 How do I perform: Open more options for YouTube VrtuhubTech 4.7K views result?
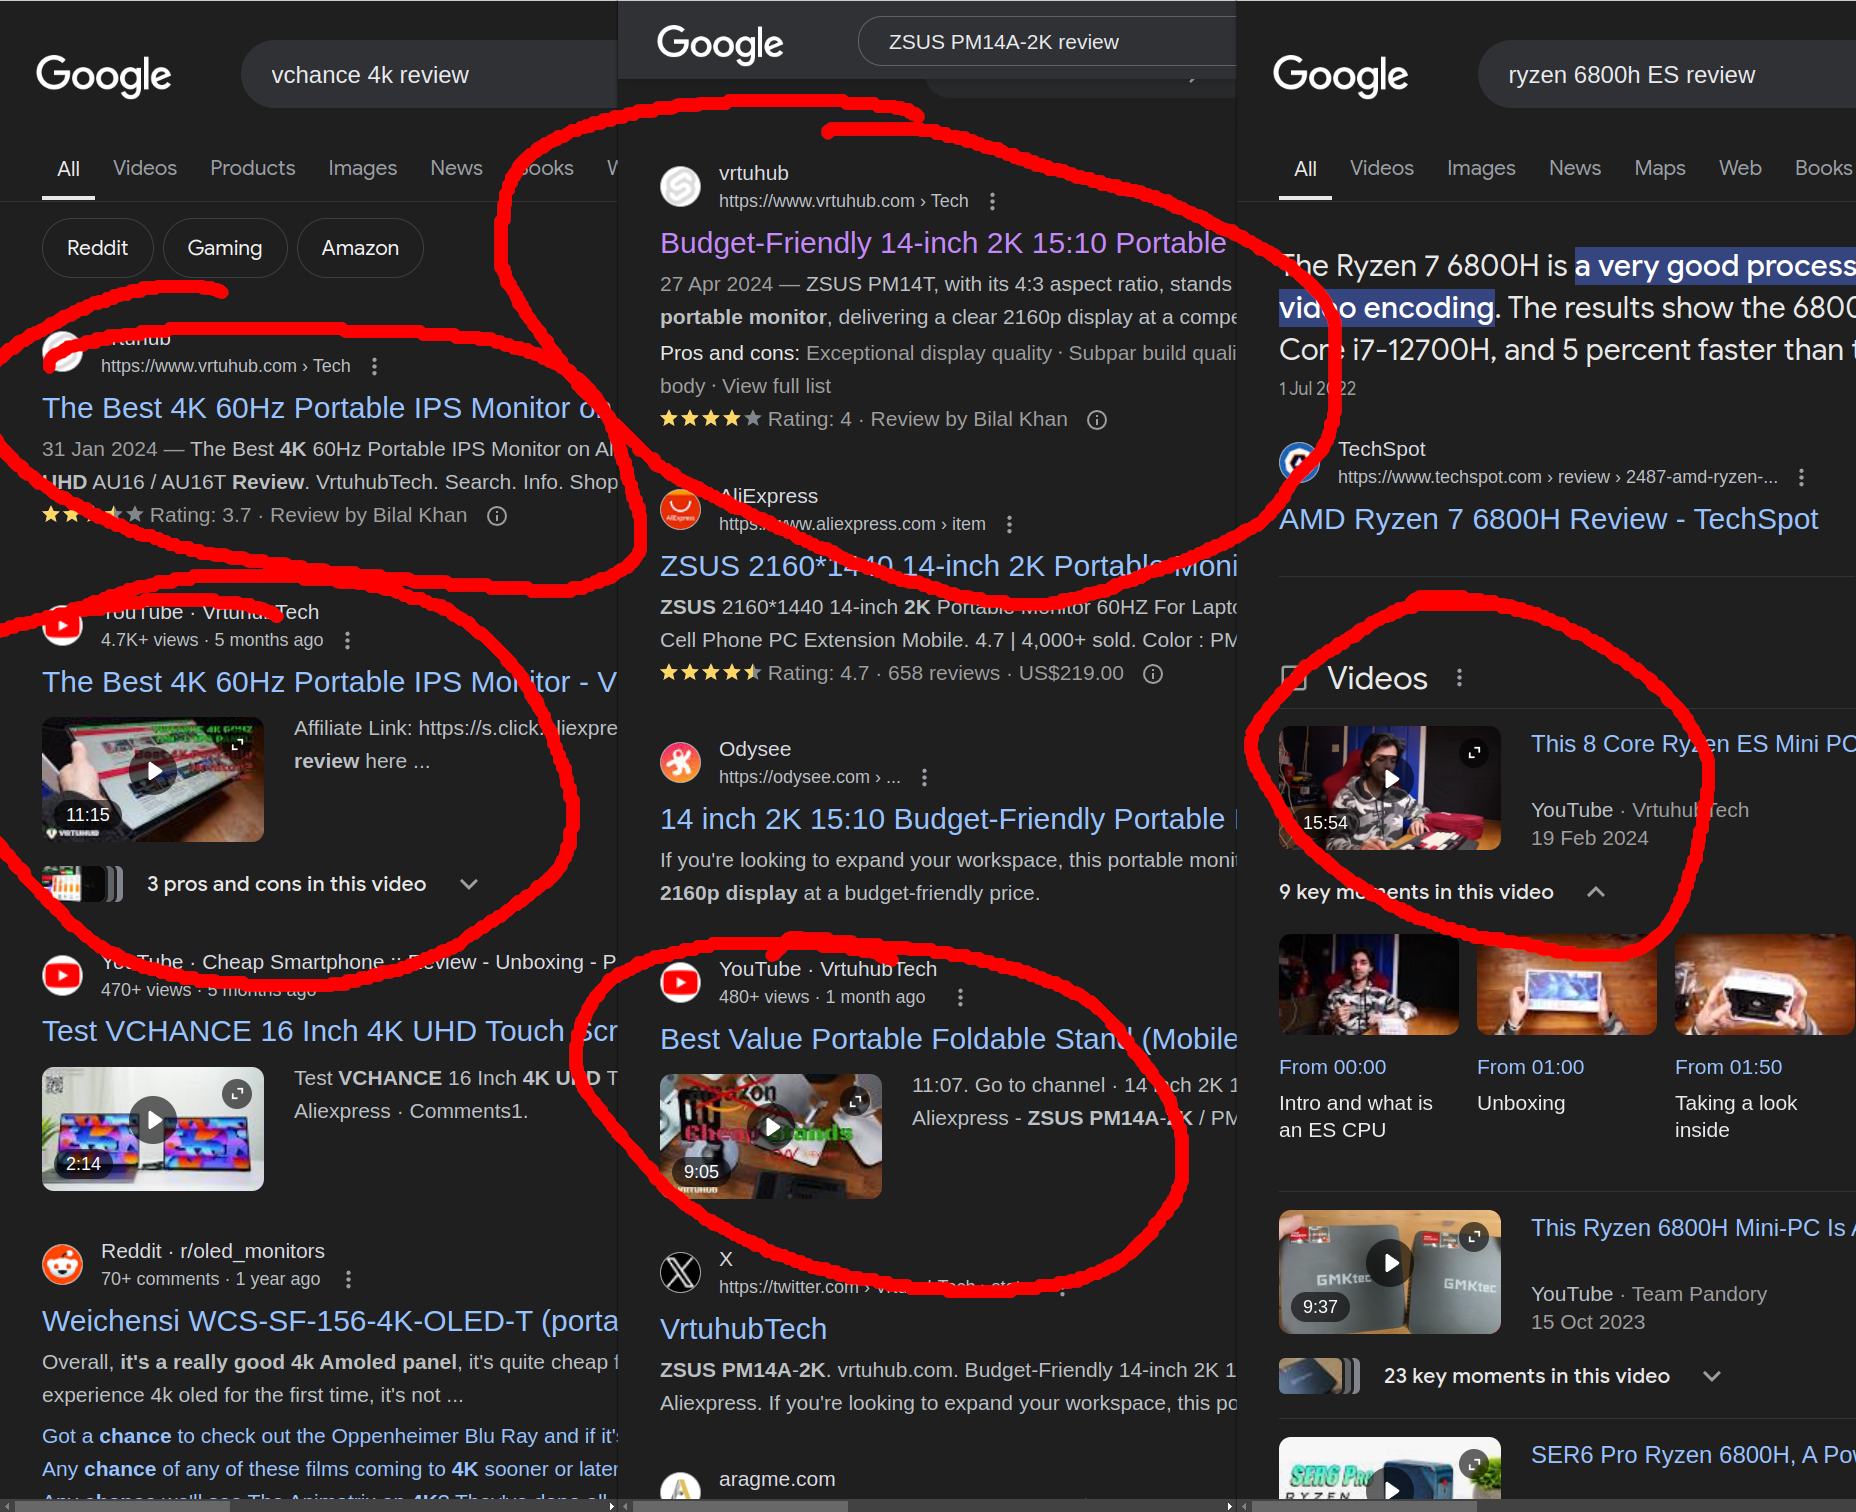click(x=347, y=640)
